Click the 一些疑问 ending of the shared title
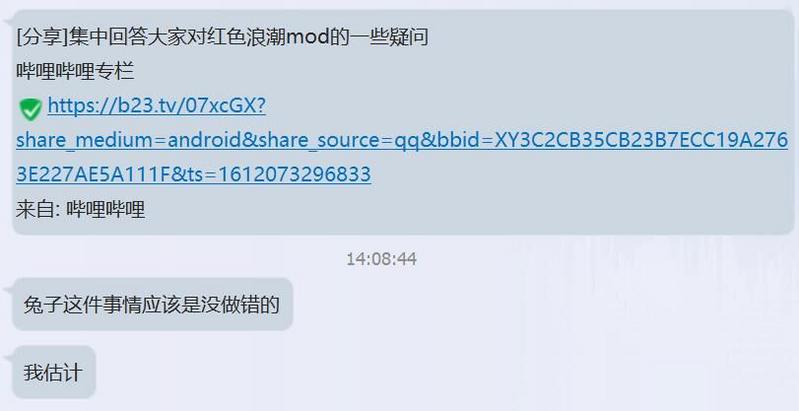This screenshot has height=411, width=799. (x=389, y=37)
